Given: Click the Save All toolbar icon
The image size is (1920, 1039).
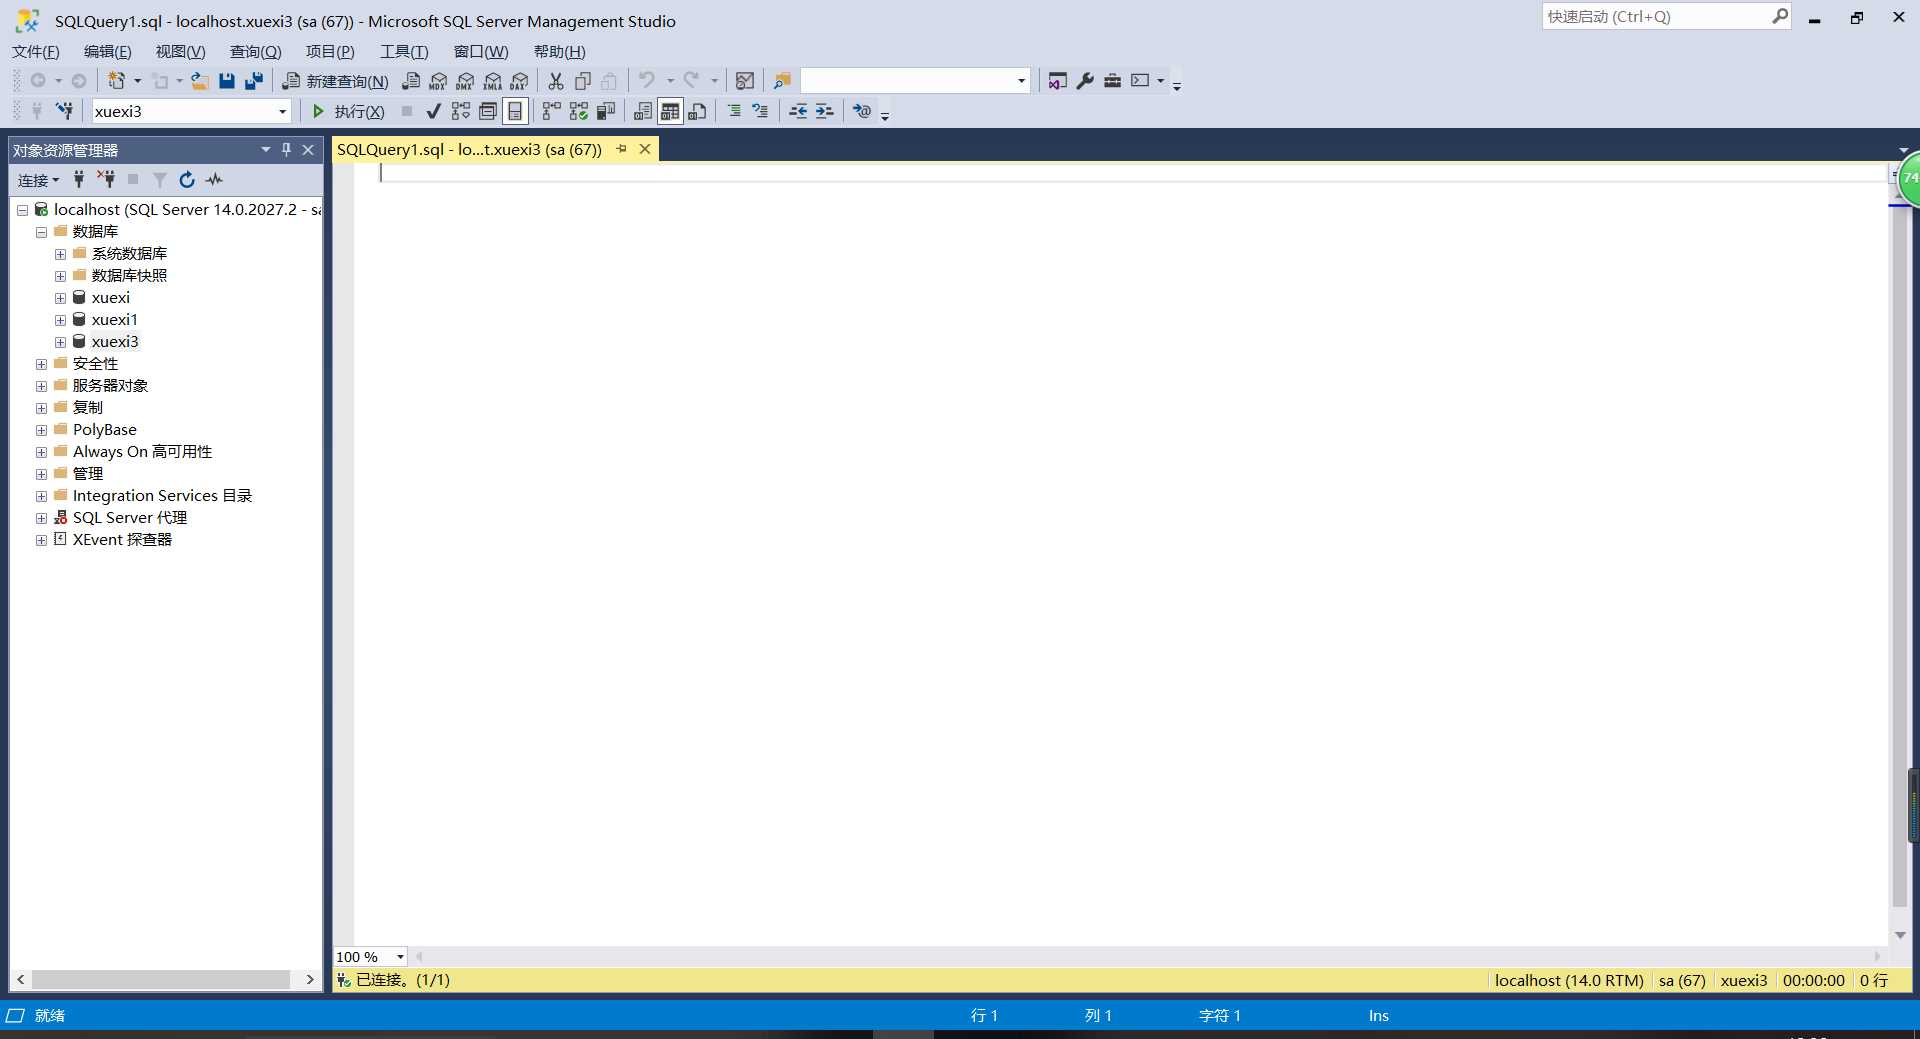Looking at the screenshot, I should [254, 81].
